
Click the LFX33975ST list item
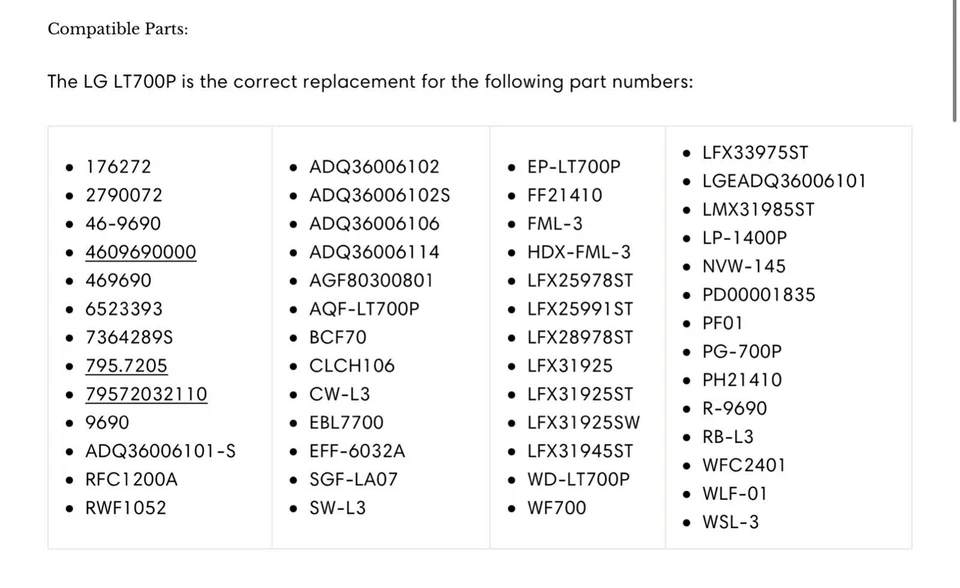pos(755,153)
